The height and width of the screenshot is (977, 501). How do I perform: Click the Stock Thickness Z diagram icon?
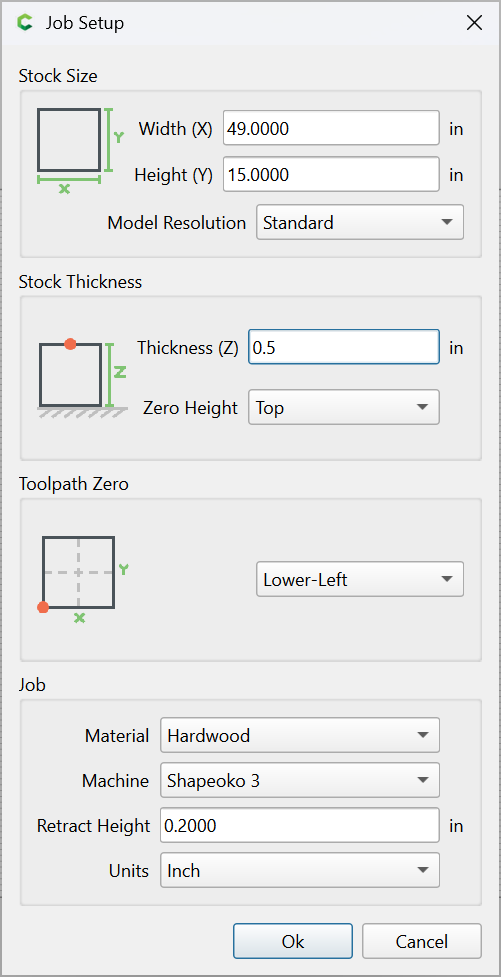(82, 378)
